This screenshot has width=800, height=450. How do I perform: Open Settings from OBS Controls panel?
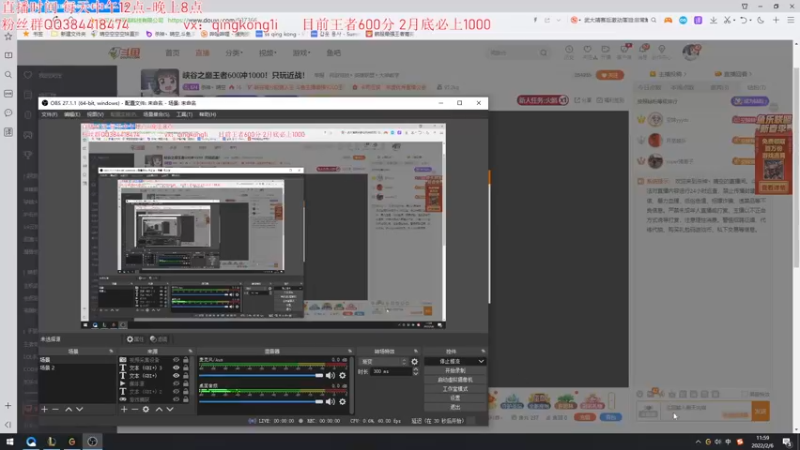click(455, 398)
